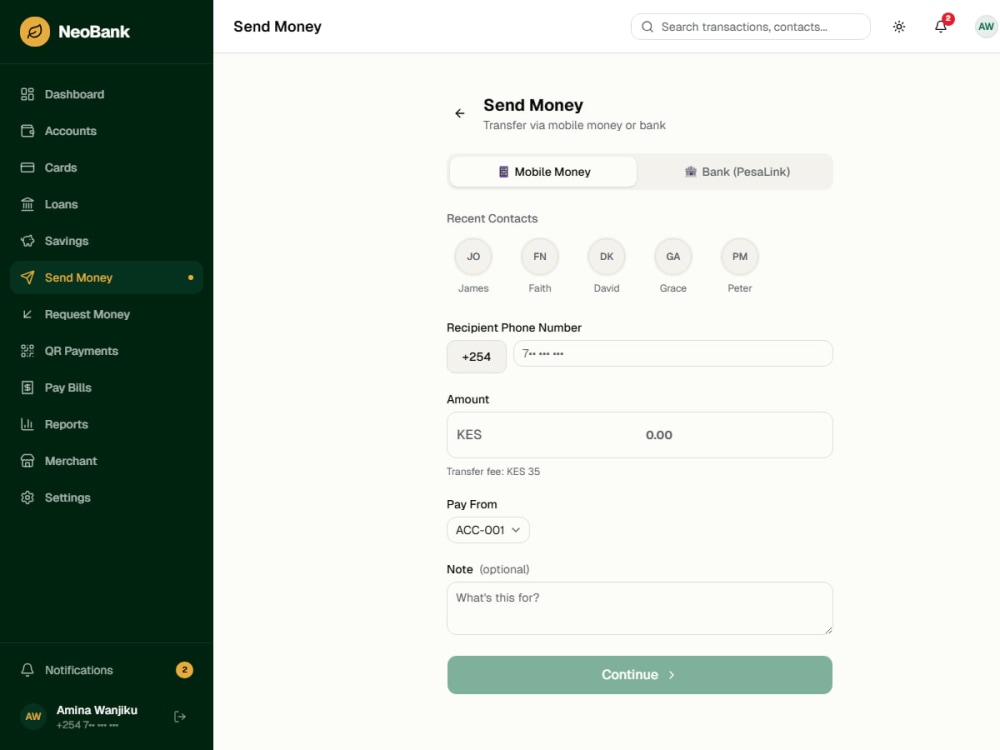
Task: Click the logout icon beside Amina Wanjiku
Action: tap(180, 717)
